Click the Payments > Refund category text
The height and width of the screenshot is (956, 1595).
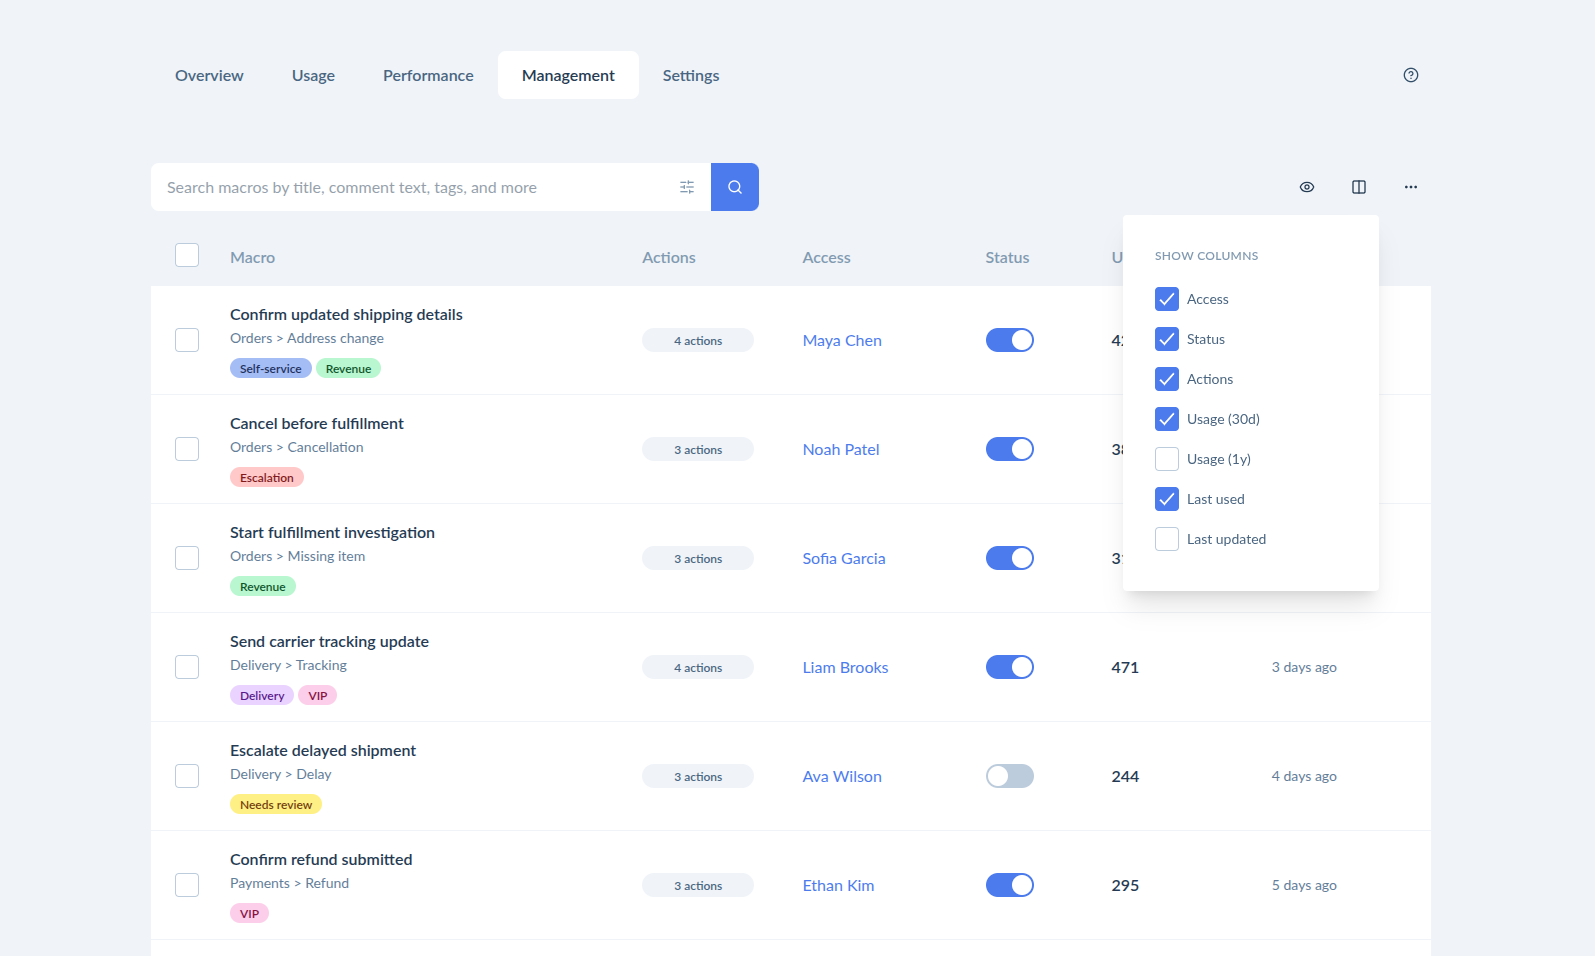[290, 883]
